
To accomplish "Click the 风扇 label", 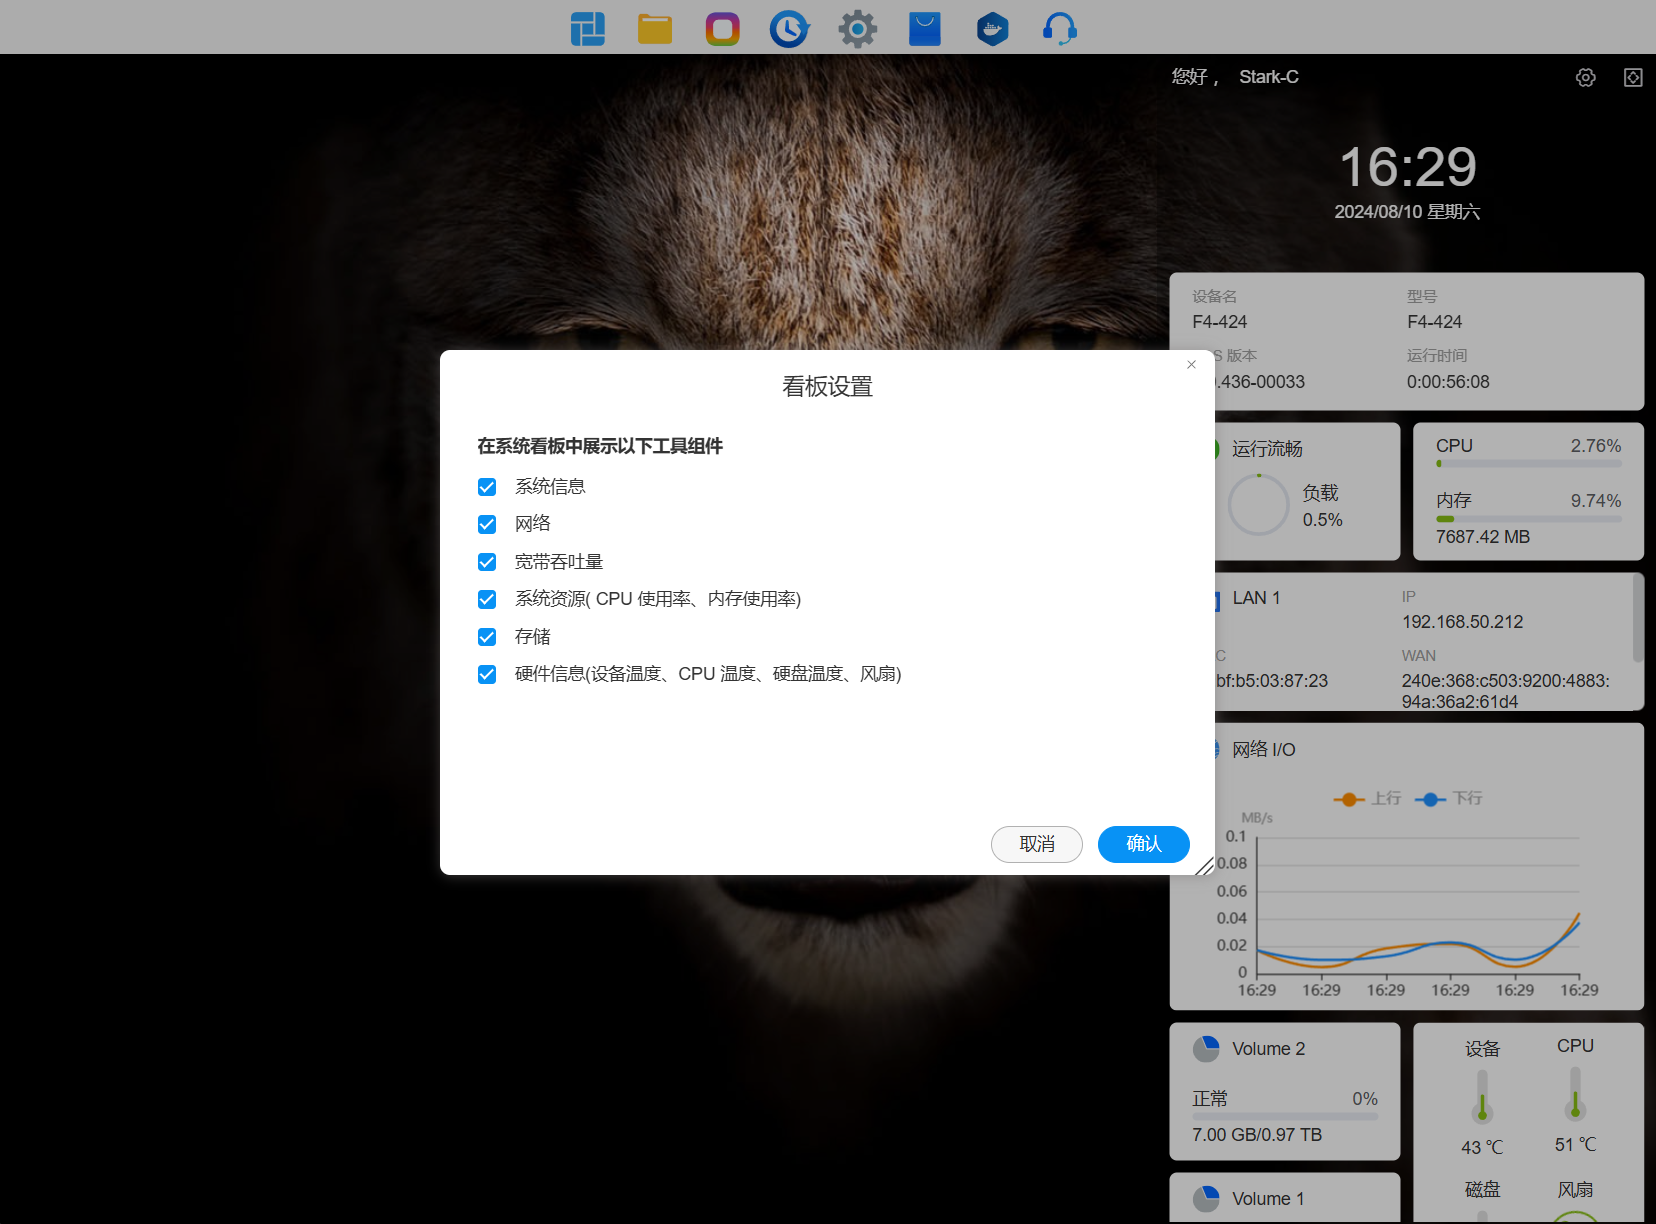I will (x=1575, y=1190).
